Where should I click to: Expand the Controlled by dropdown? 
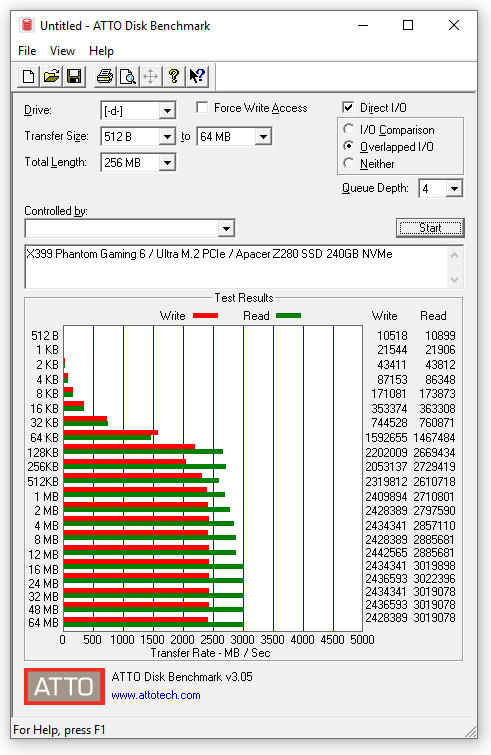(226, 228)
